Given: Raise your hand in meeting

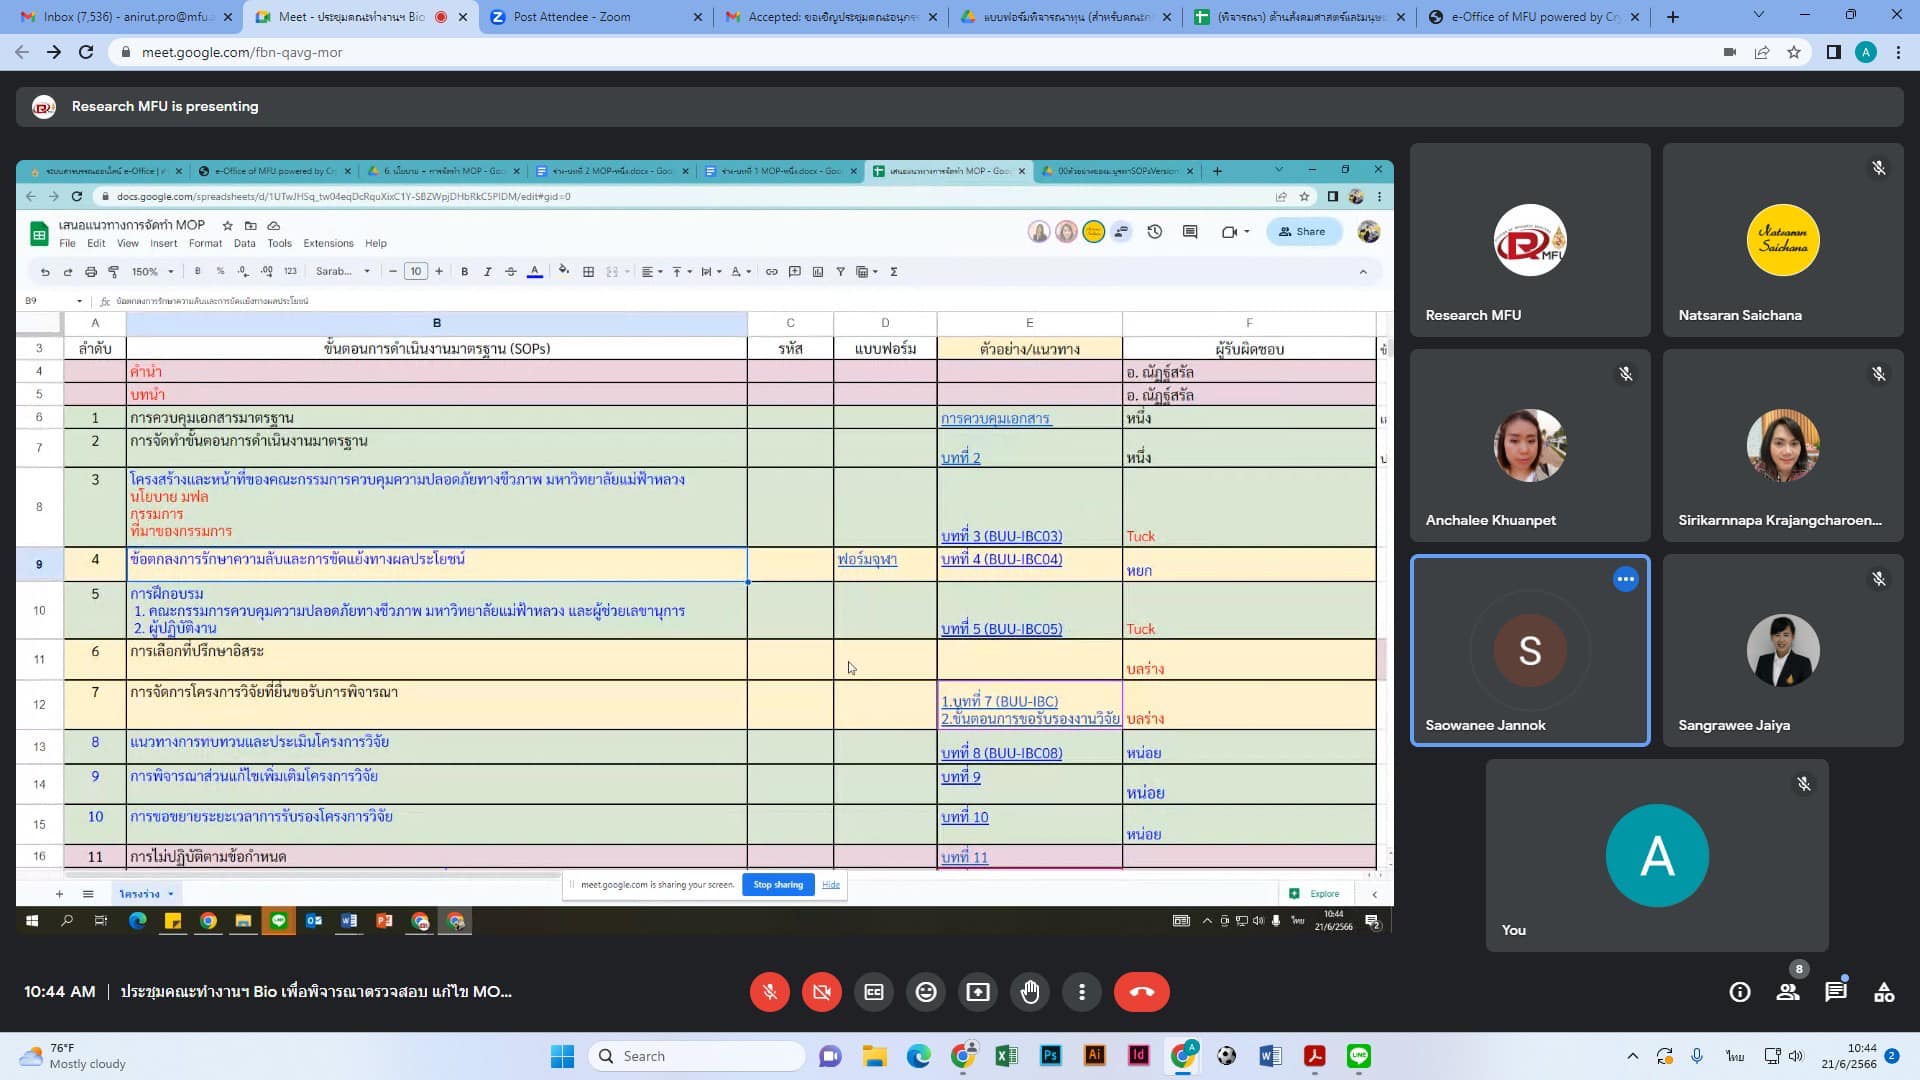Looking at the screenshot, I should point(1030,992).
